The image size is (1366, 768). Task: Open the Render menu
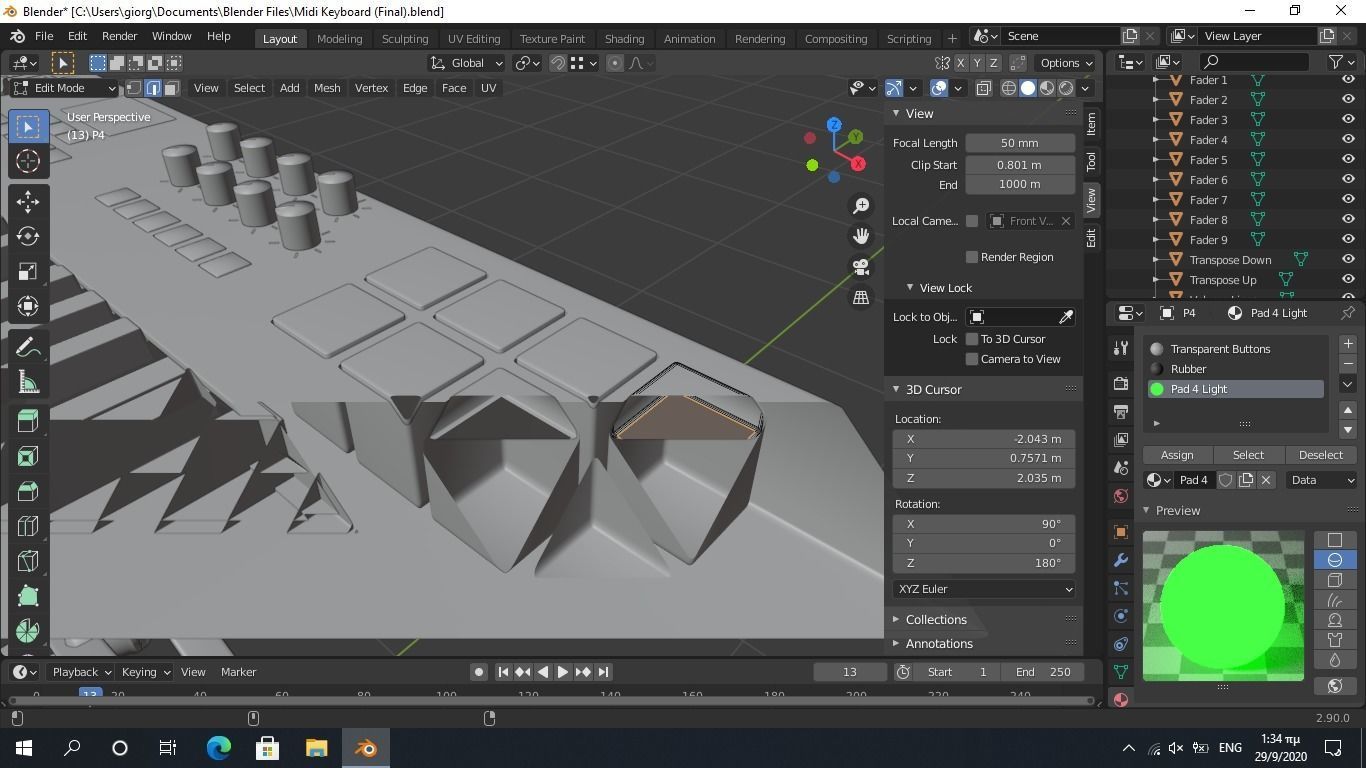click(119, 36)
